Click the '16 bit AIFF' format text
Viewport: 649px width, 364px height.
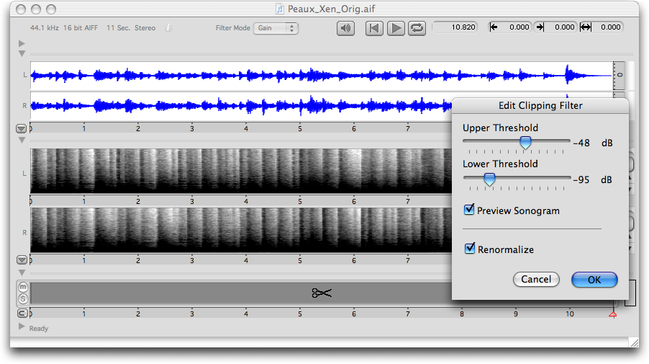pyautogui.click(x=81, y=28)
